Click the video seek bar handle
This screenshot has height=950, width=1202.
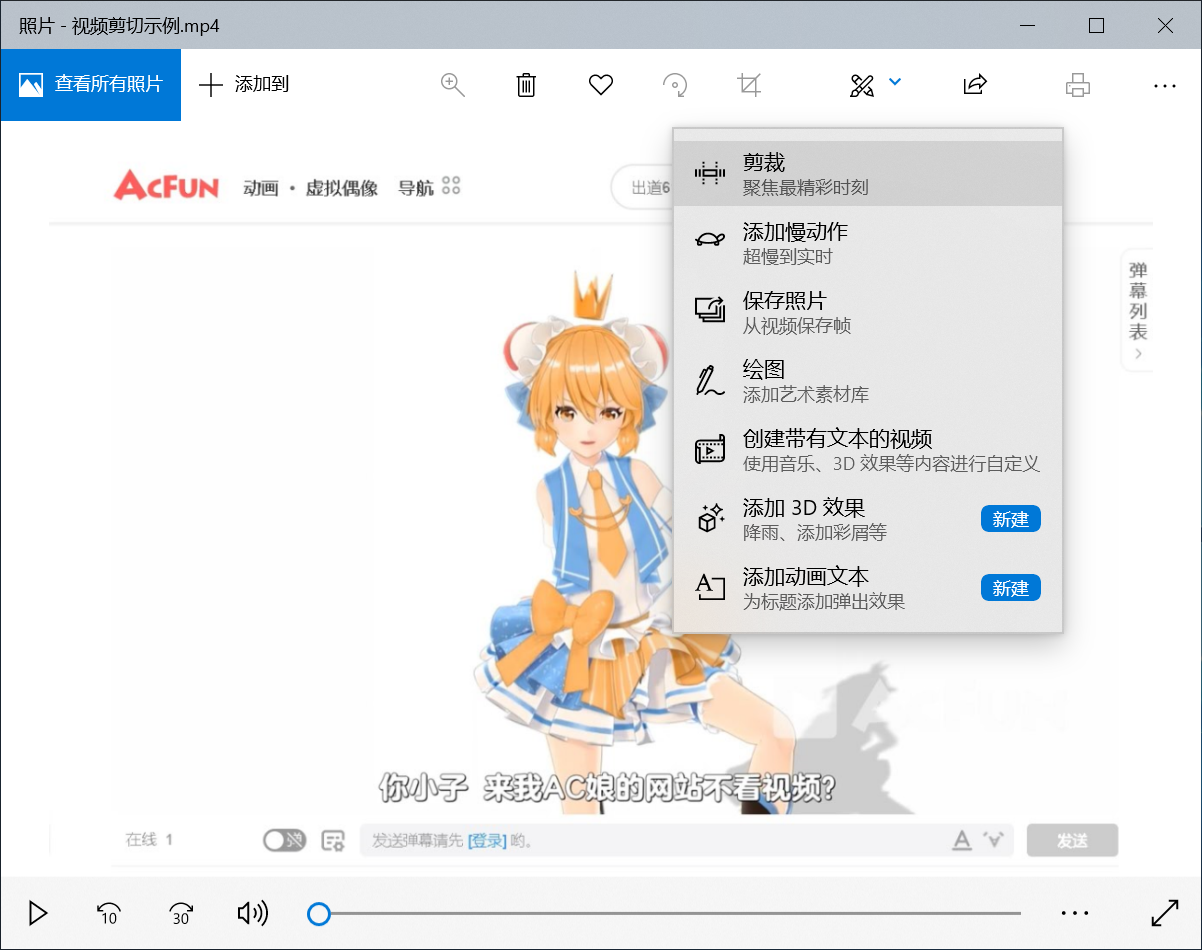click(x=318, y=913)
